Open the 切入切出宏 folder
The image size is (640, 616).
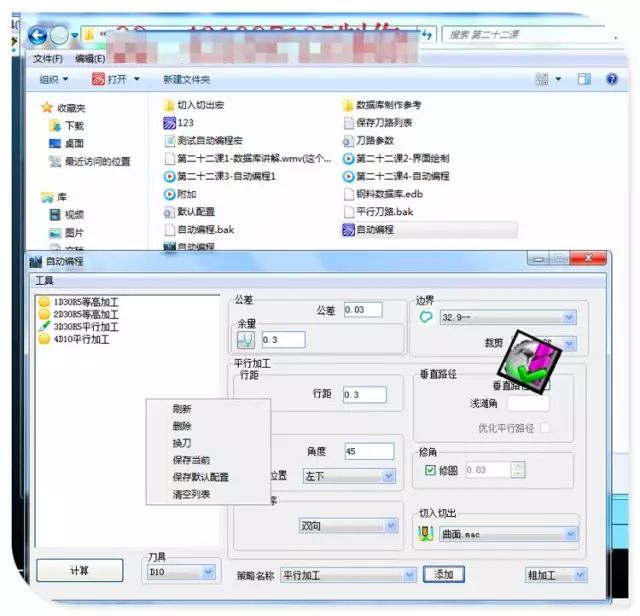[x=194, y=105]
